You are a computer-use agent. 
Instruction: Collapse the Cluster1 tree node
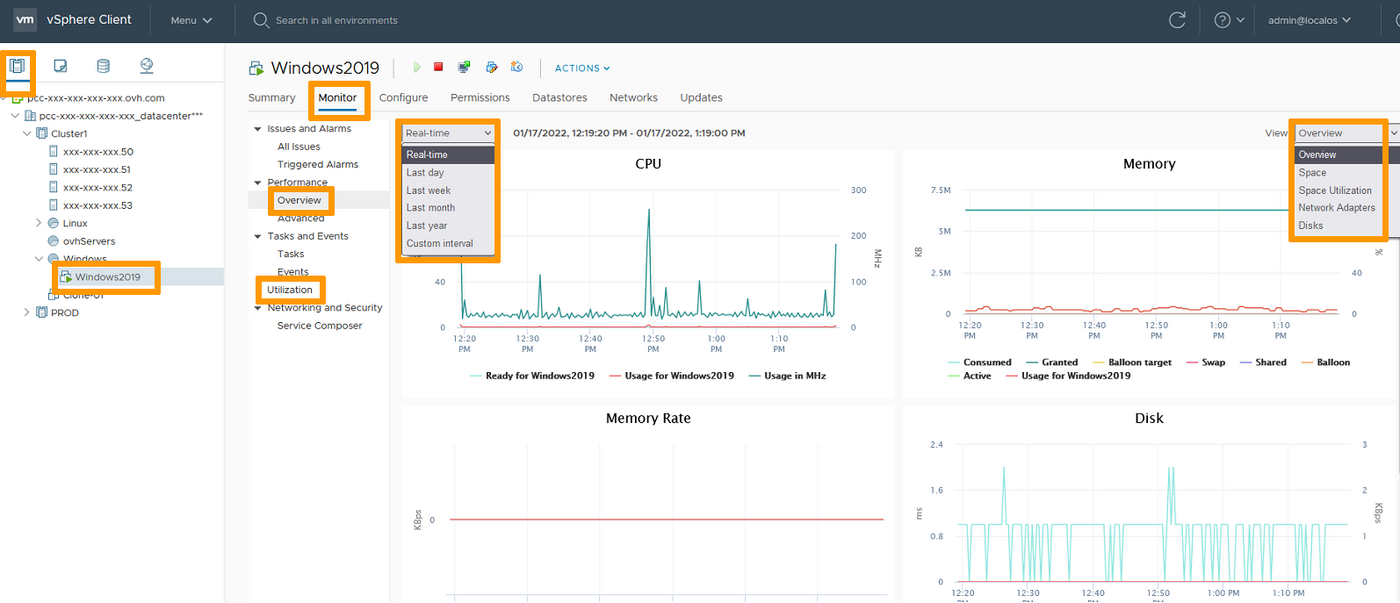[x=28, y=133]
